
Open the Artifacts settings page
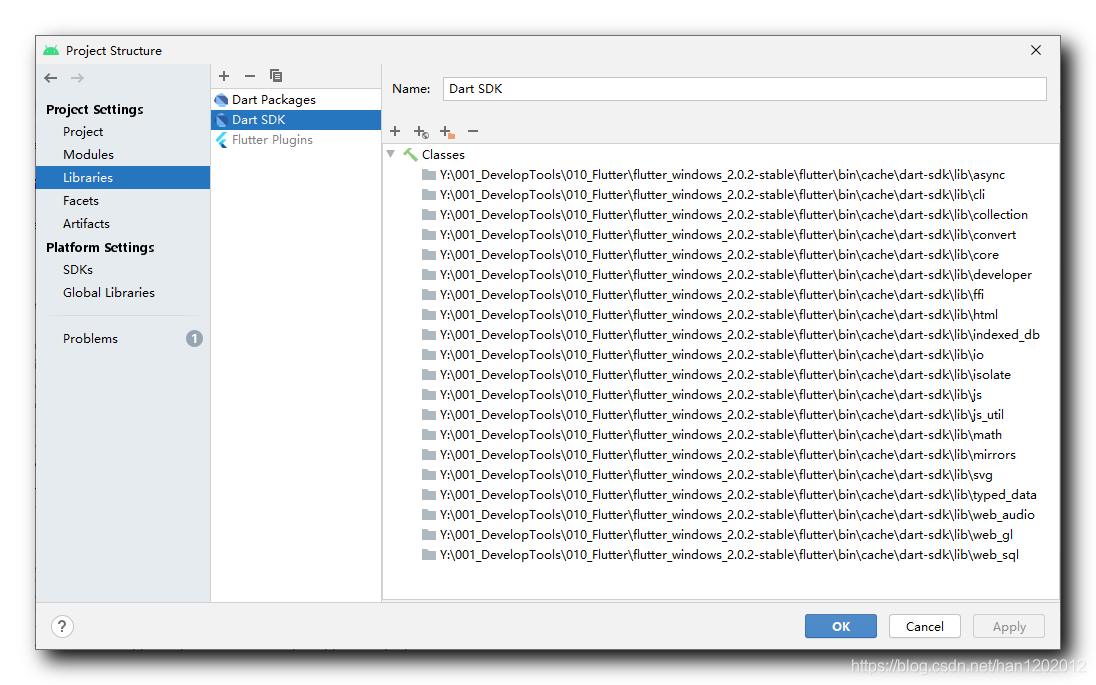pyautogui.click(x=86, y=224)
